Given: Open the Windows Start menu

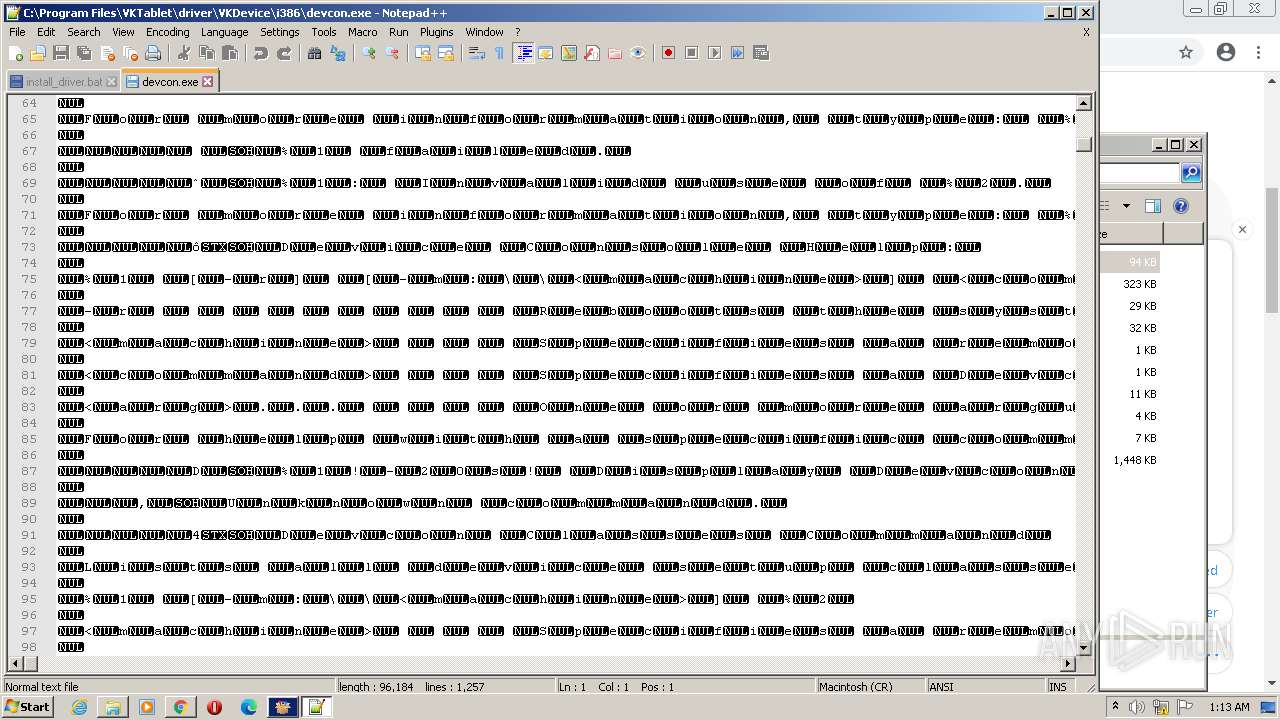Looking at the screenshot, I should 27,706.
